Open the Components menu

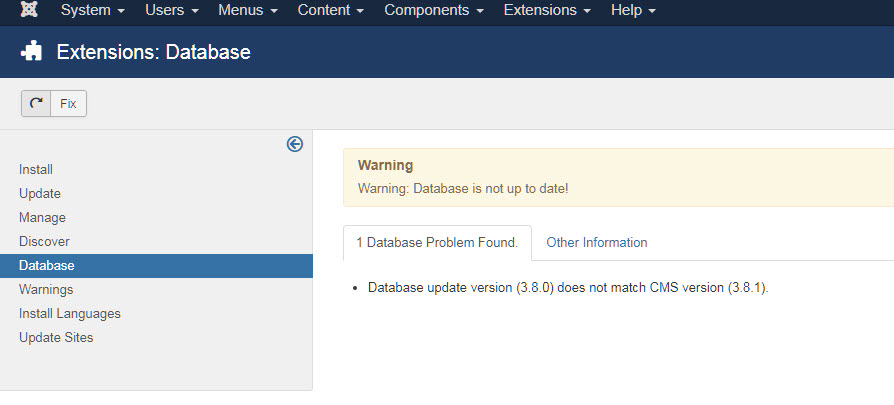pos(434,10)
